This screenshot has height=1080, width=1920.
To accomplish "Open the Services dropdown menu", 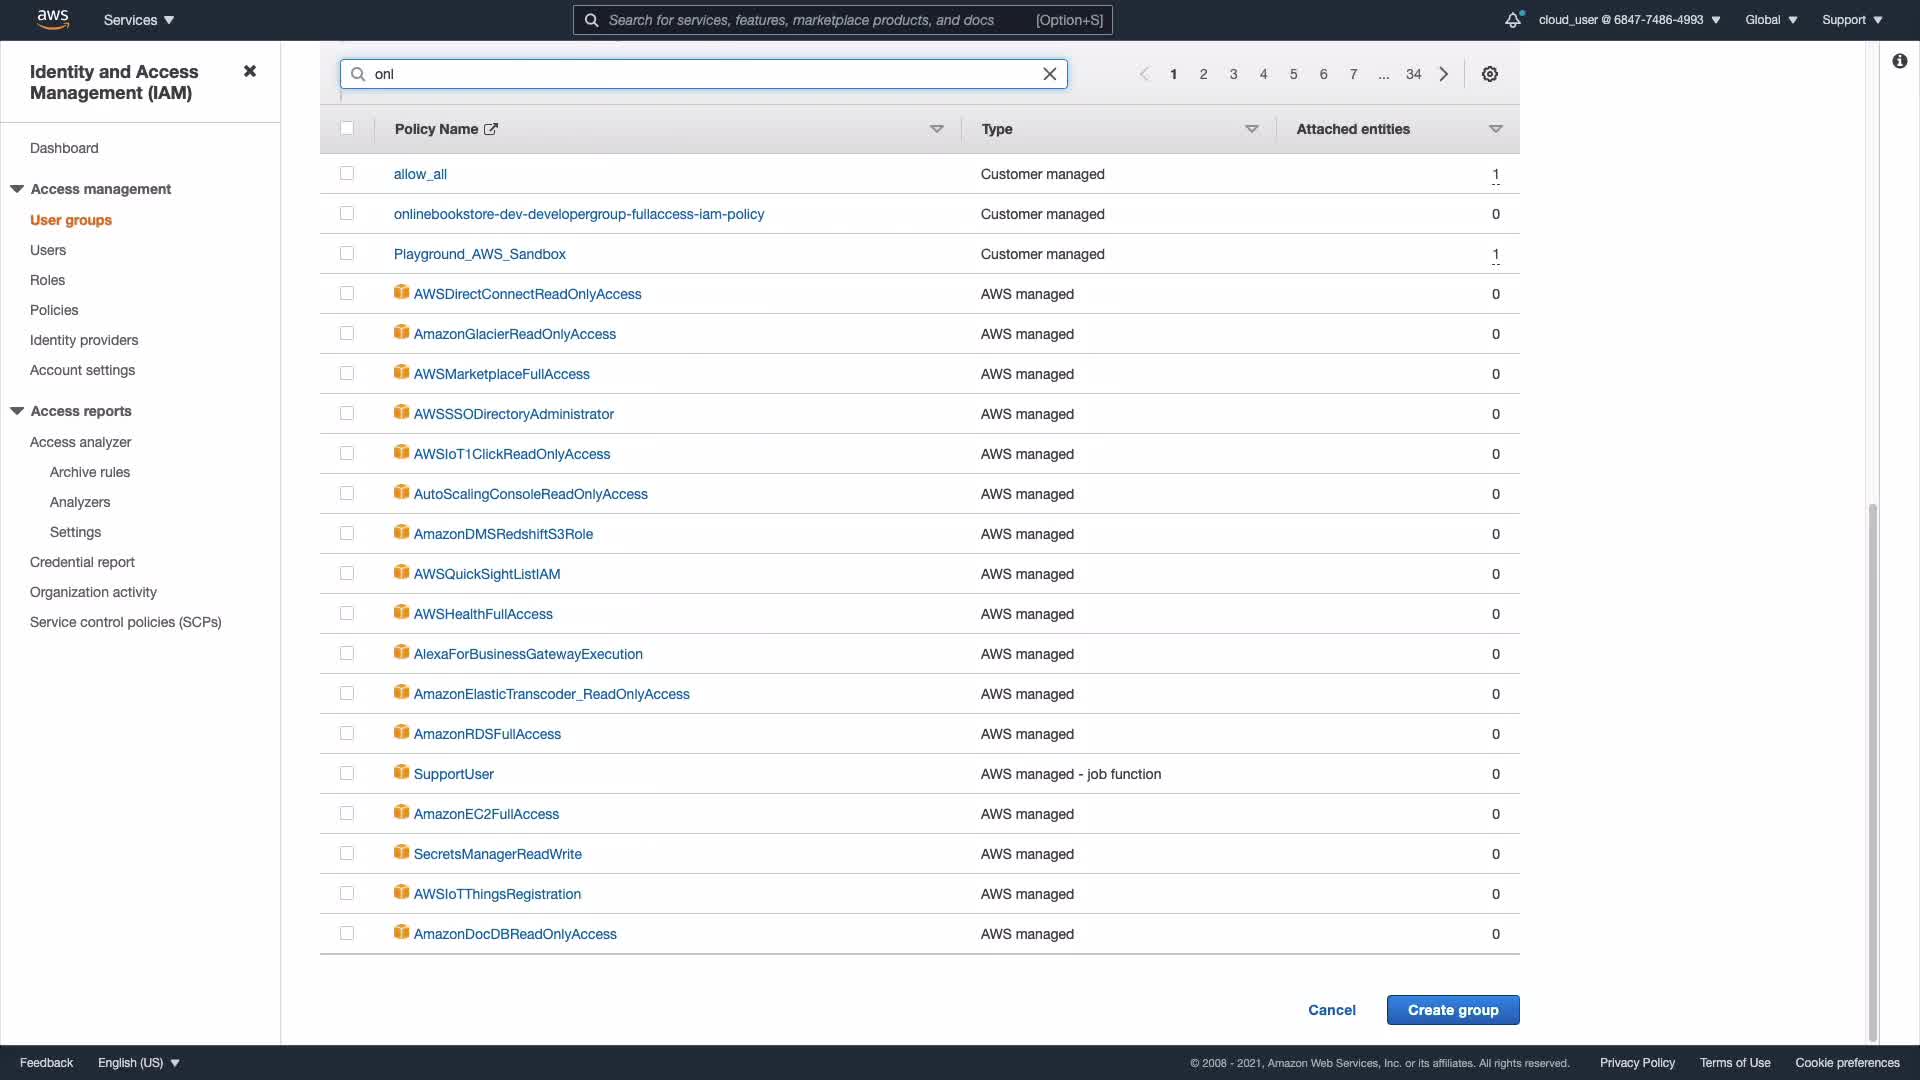I will [x=139, y=20].
